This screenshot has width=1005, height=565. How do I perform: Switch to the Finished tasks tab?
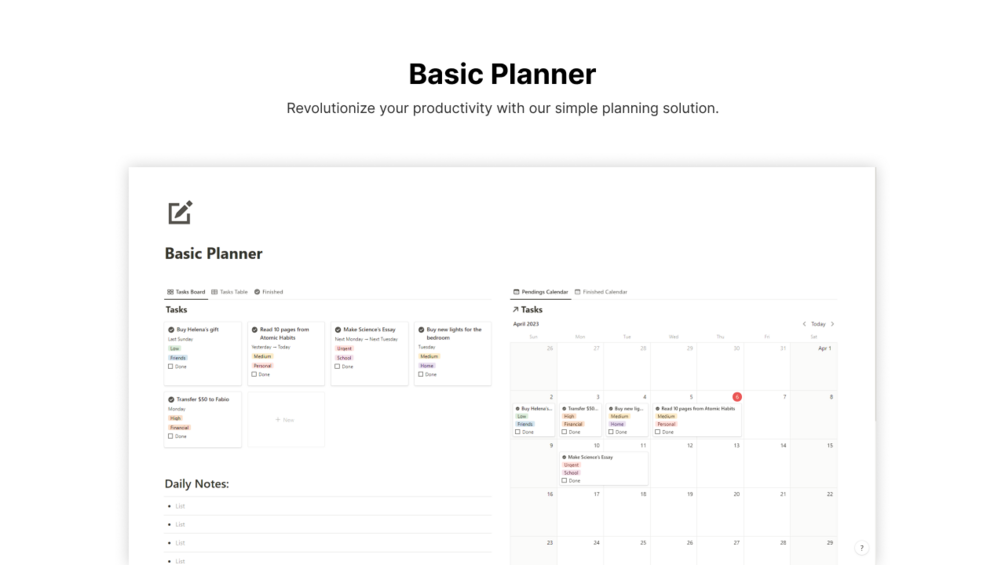click(268, 292)
